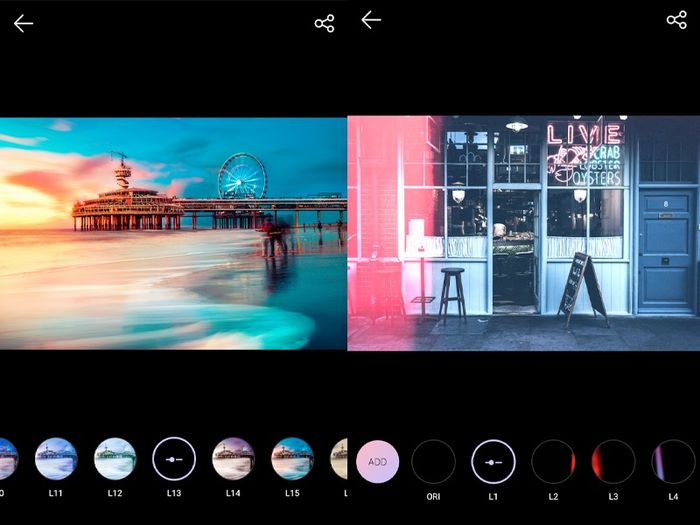Select the ORI original option
The image size is (700, 525).
[433, 462]
